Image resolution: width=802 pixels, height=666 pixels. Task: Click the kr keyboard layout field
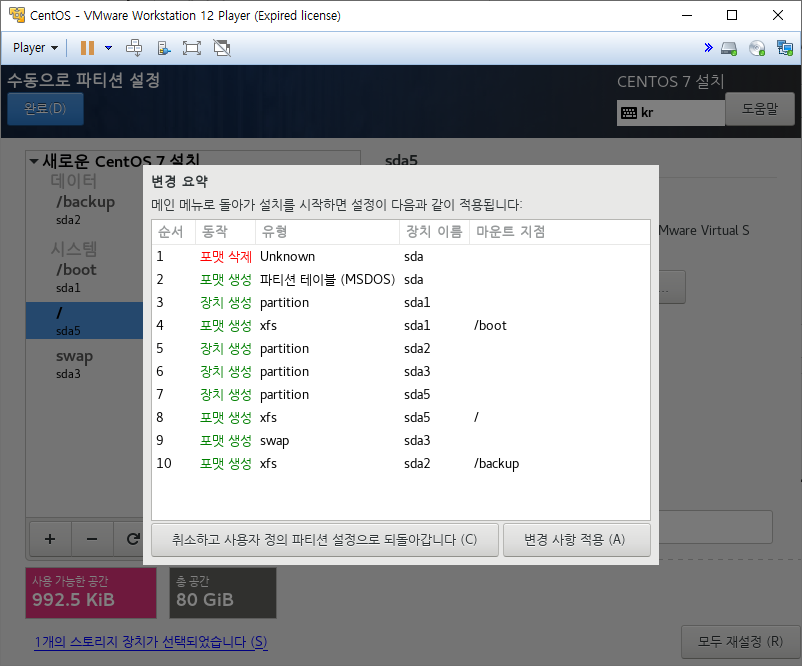point(671,113)
